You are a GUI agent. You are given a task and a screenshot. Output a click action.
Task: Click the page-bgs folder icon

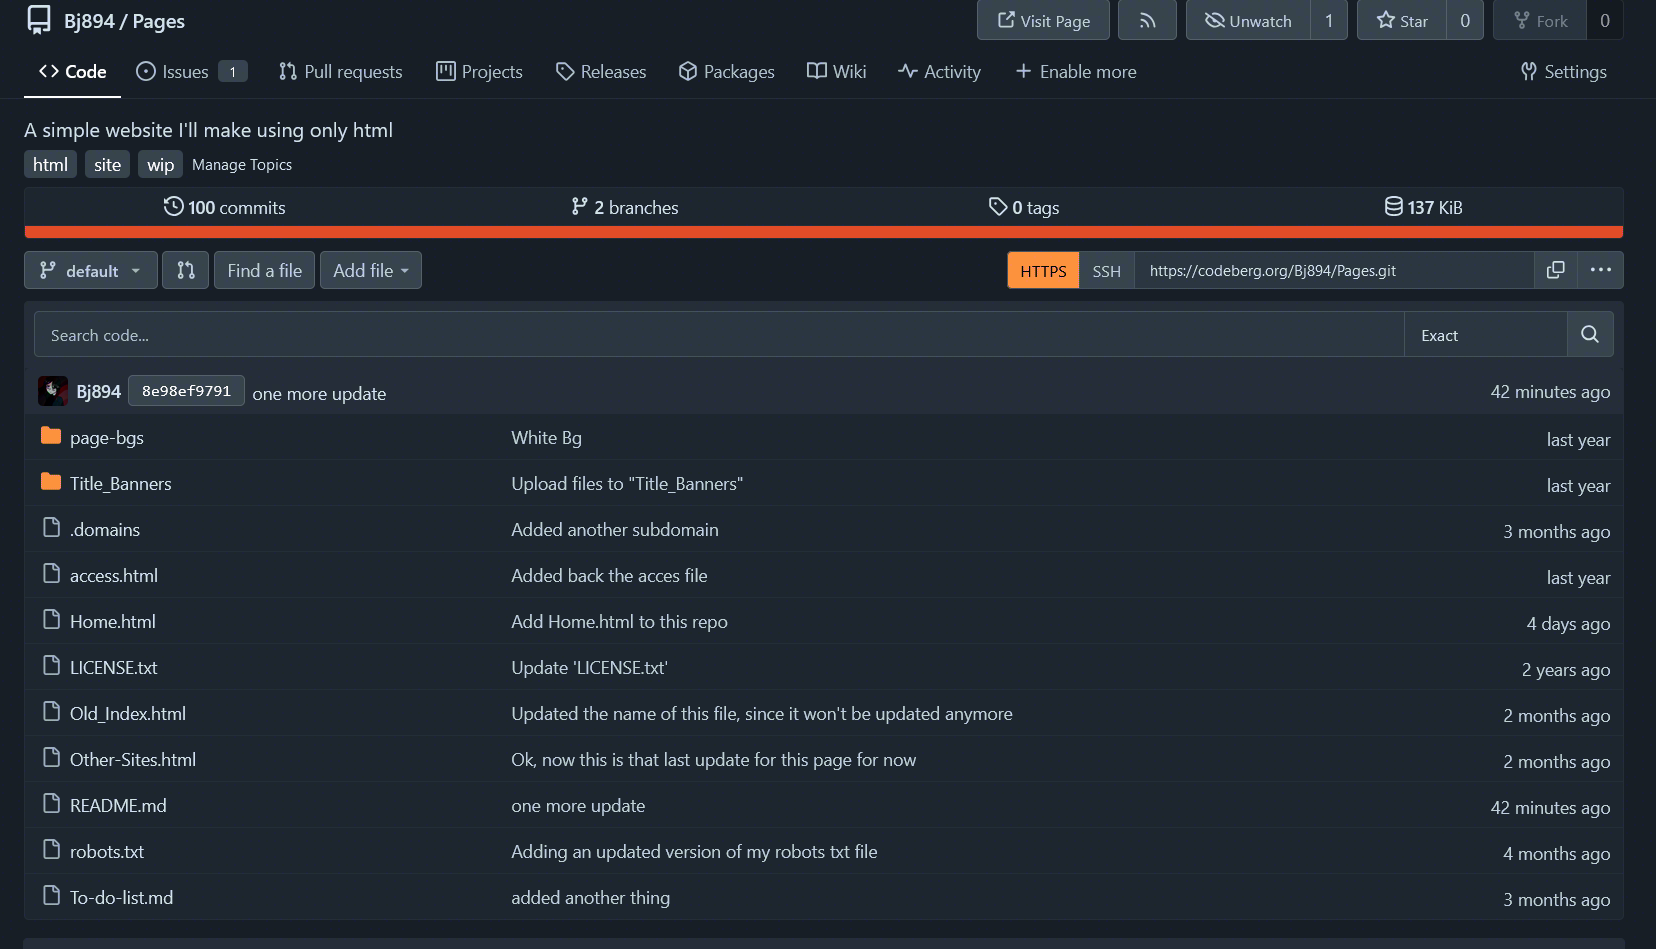pyautogui.click(x=51, y=436)
